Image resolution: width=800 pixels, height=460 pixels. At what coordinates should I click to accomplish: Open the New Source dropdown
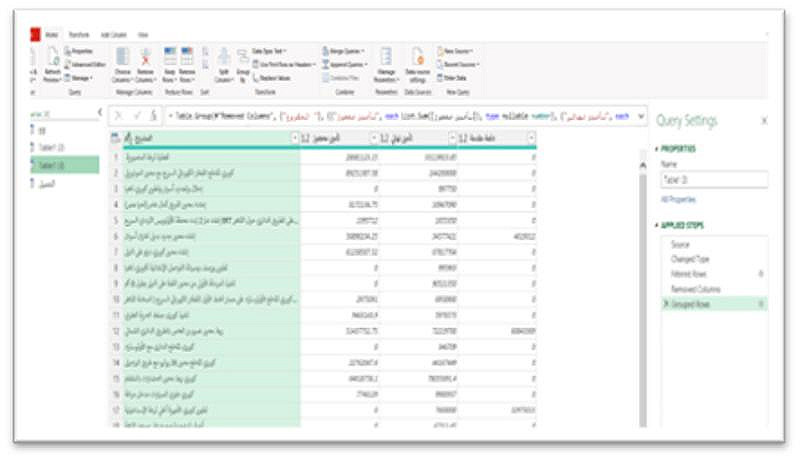pos(455,52)
